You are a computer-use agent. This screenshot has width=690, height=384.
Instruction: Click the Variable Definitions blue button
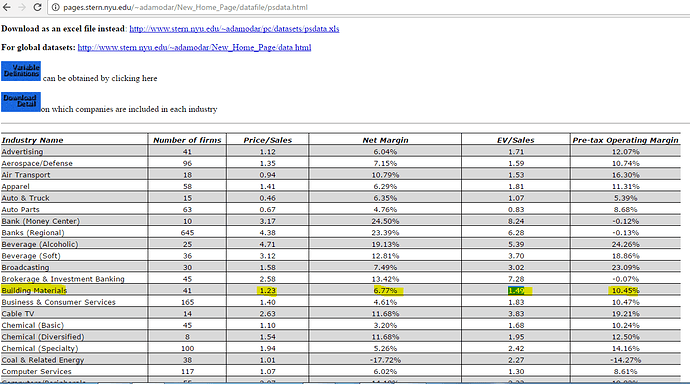(21, 71)
